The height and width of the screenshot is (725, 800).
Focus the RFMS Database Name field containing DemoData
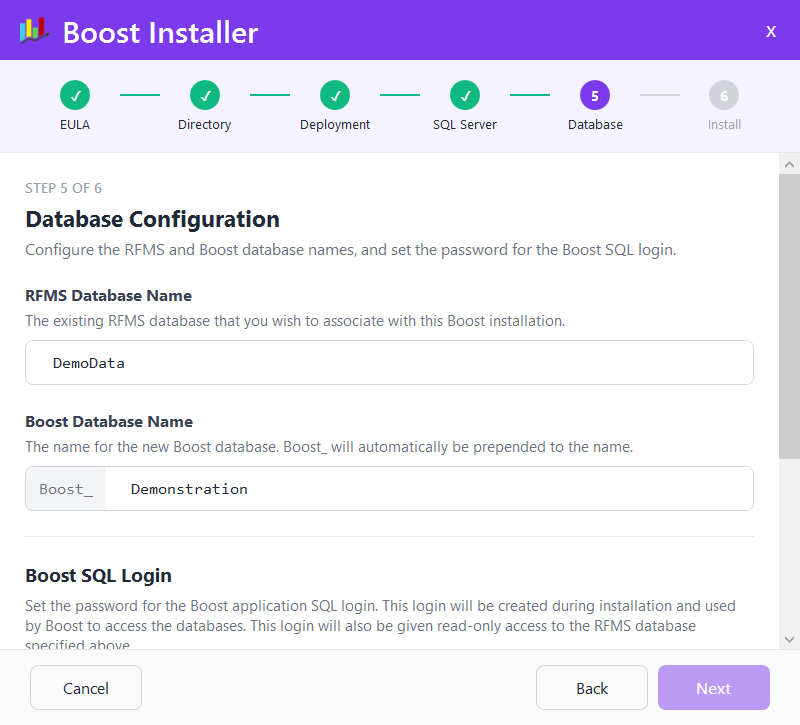[389, 363]
